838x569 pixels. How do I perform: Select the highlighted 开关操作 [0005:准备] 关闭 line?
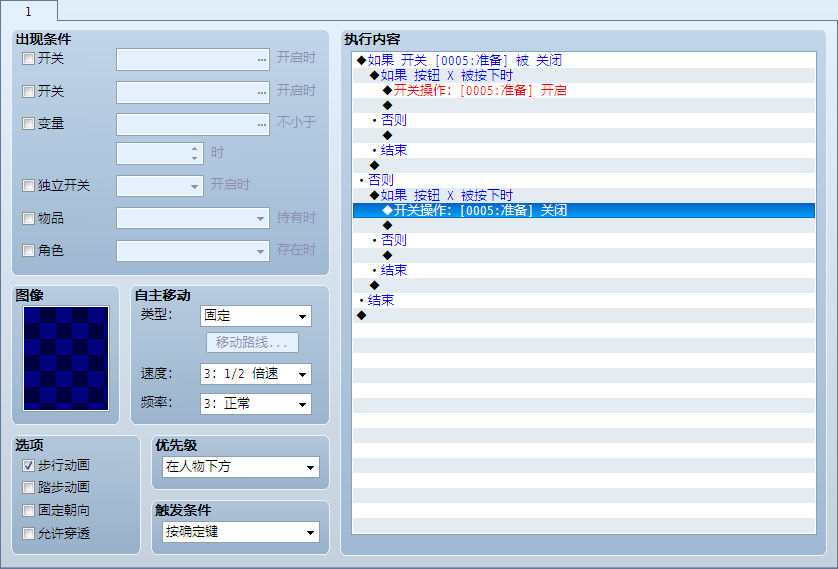tap(584, 211)
